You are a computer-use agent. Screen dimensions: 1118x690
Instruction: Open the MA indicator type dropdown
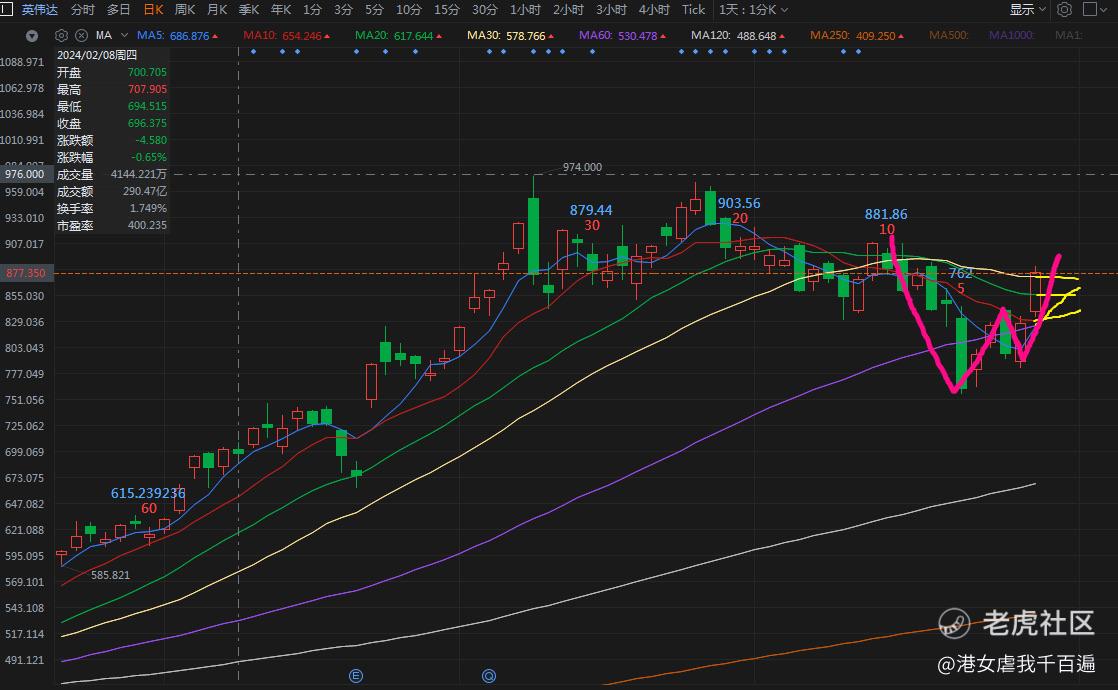pos(112,35)
